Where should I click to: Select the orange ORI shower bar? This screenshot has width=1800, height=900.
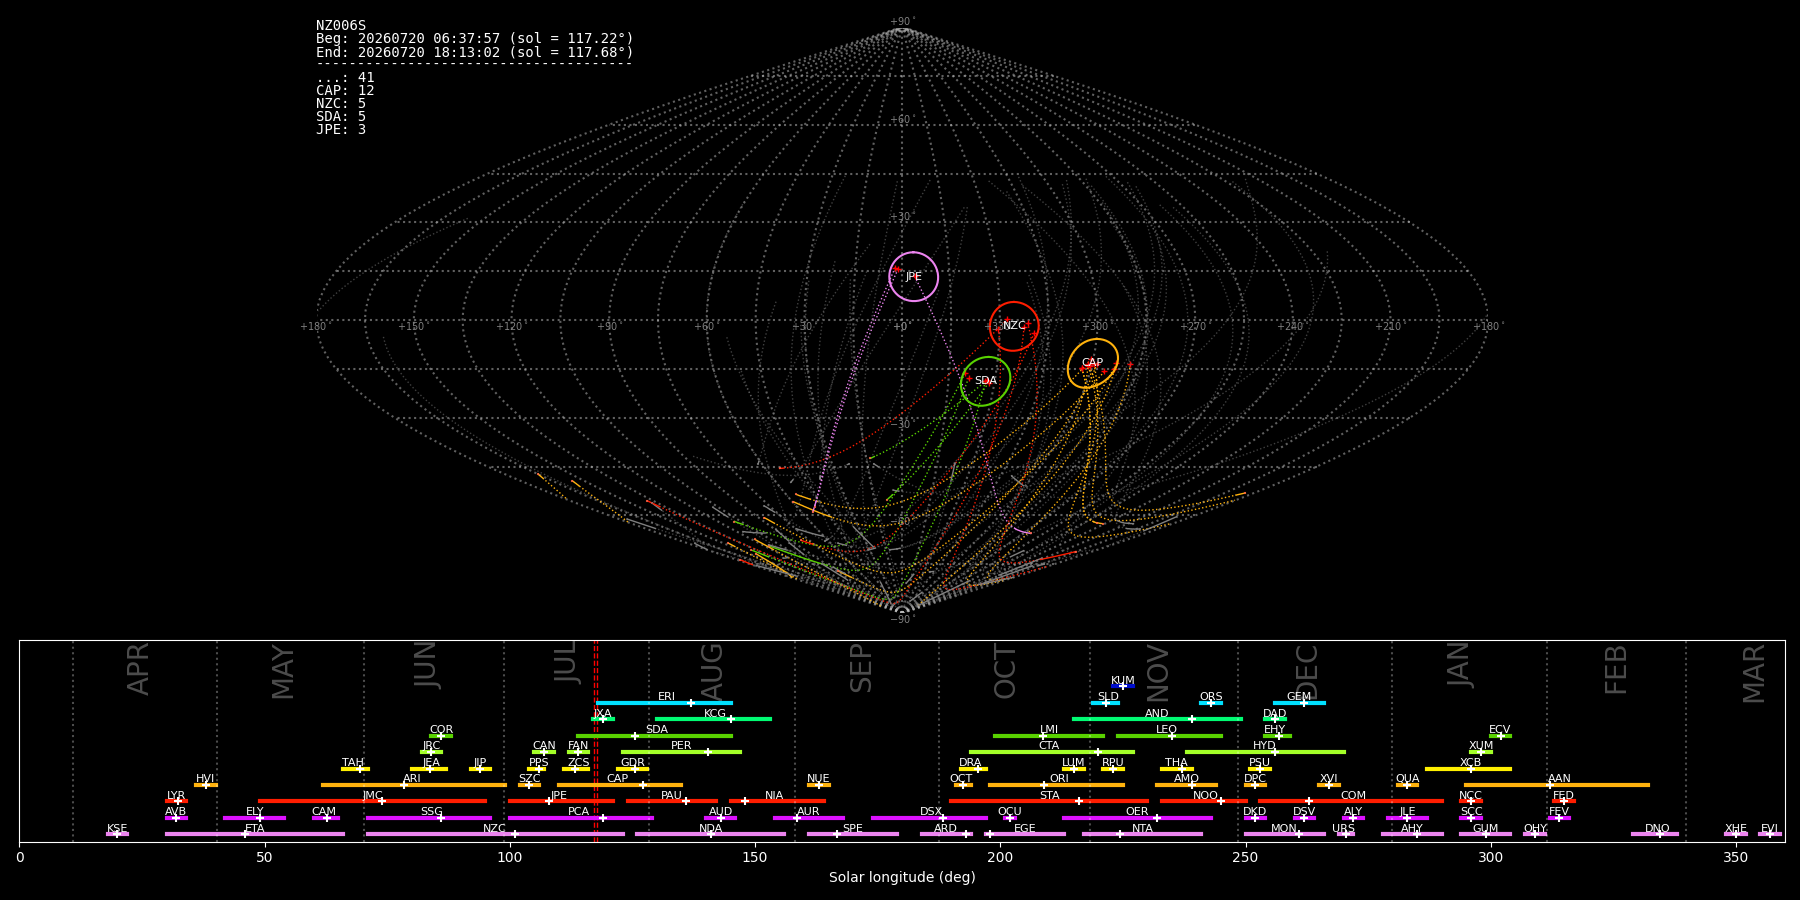(1056, 785)
